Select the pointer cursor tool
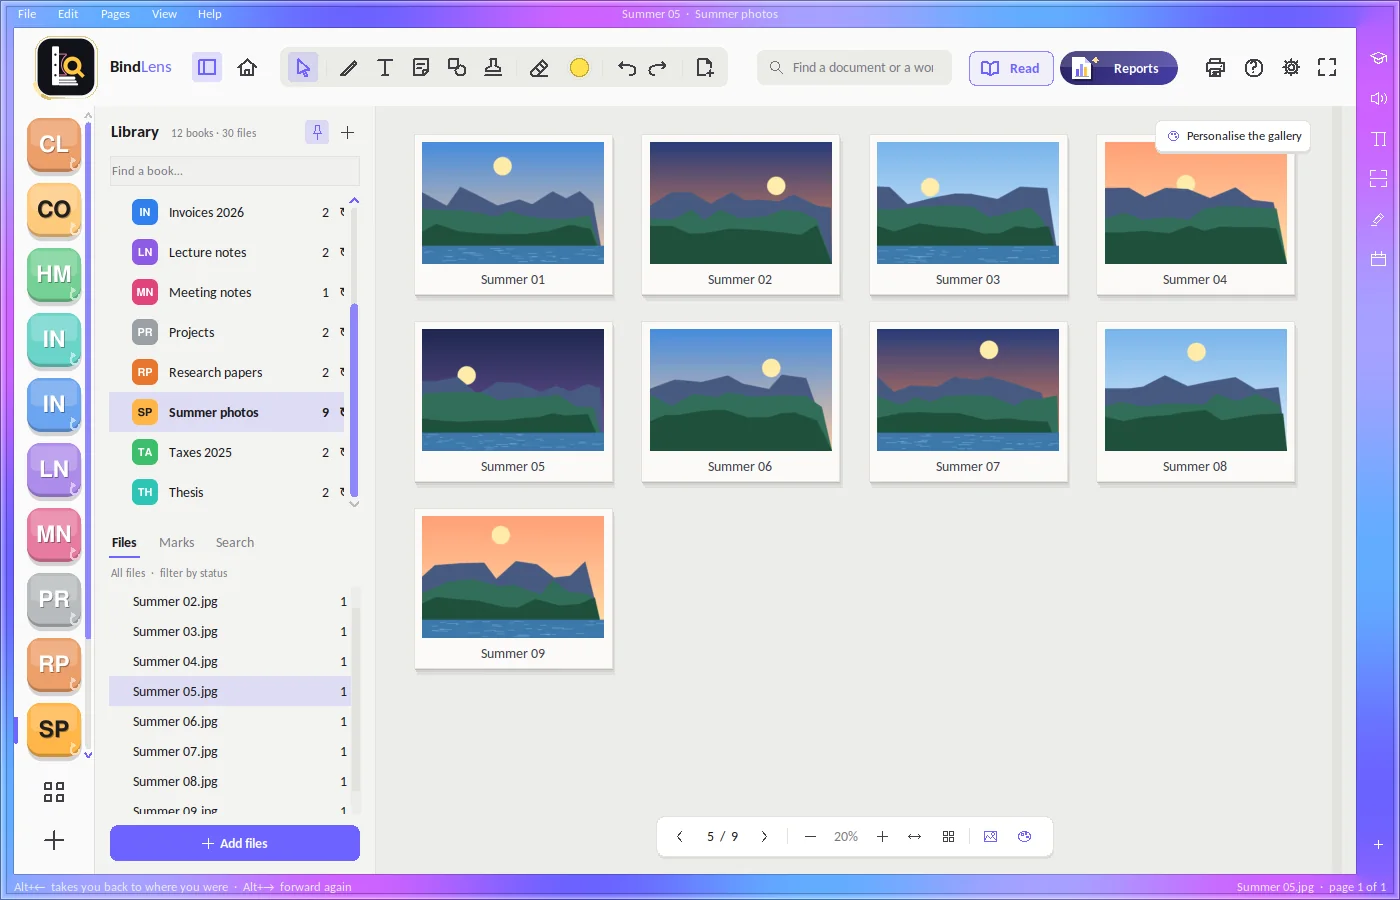Image resolution: width=1400 pixels, height=900 pixels. 303,68
